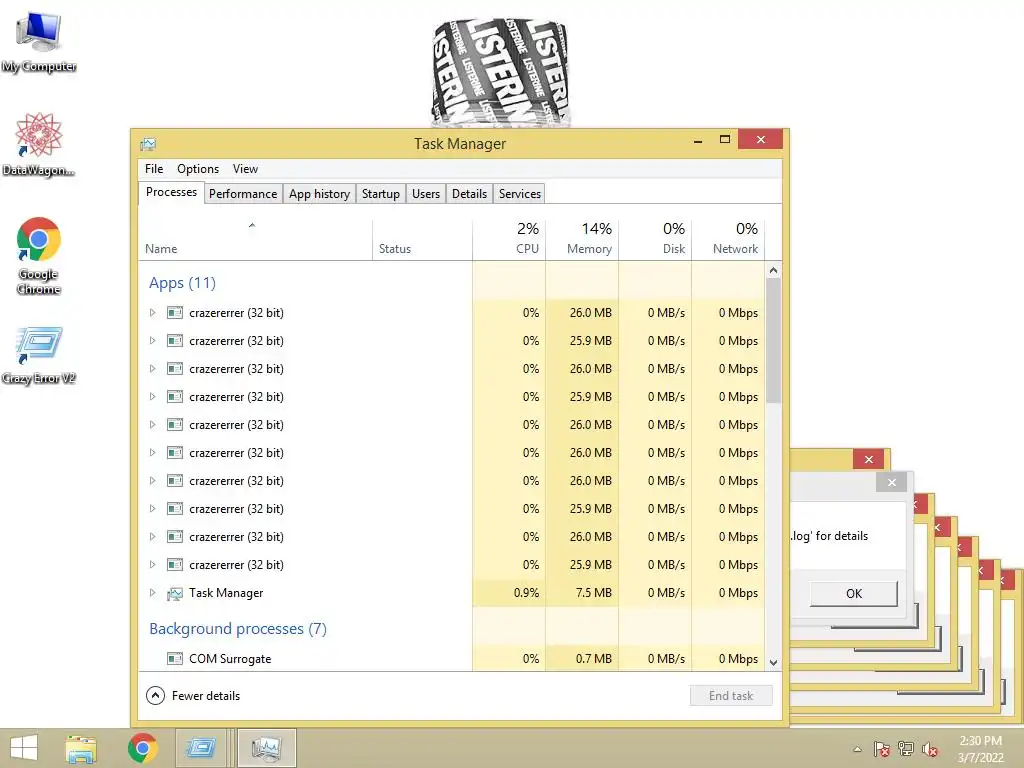This screenshot has width=1024, height=768.
Task: Sort by the CPU column header
Action: [509, 239]
